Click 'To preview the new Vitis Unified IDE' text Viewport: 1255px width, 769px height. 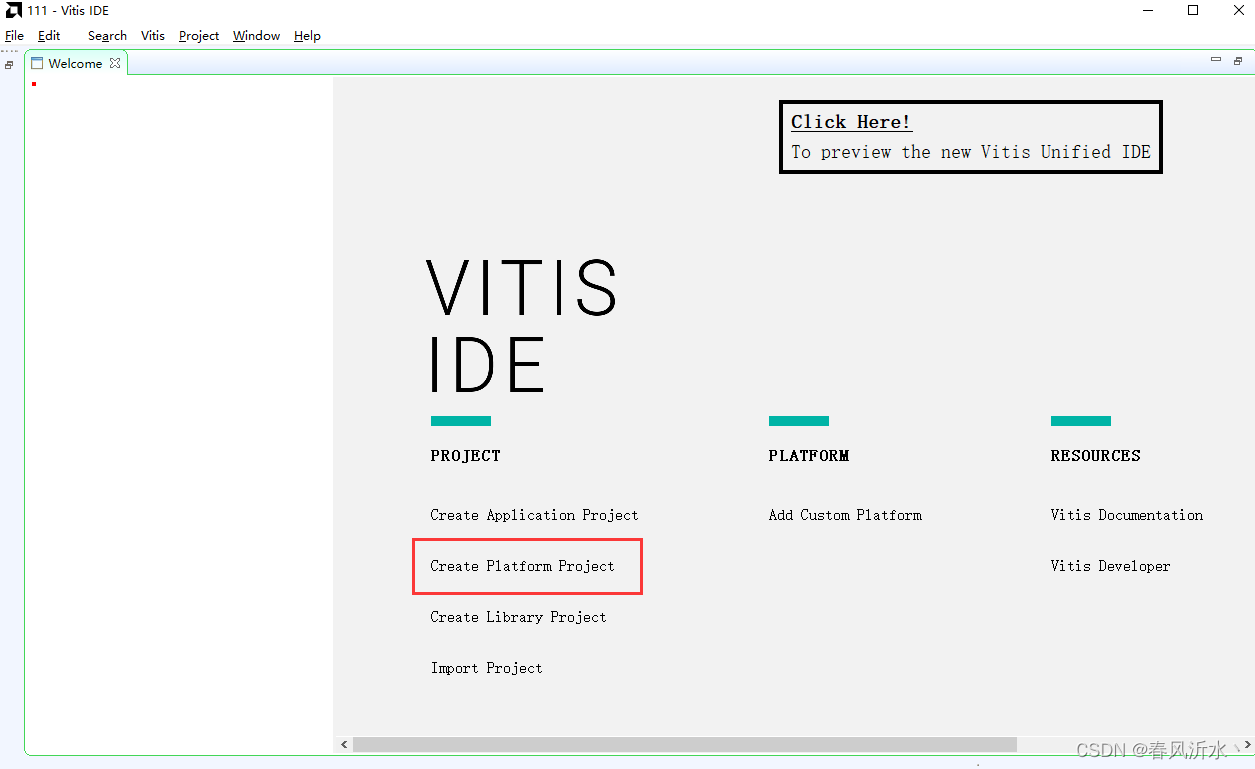click(x=971, y=152)
